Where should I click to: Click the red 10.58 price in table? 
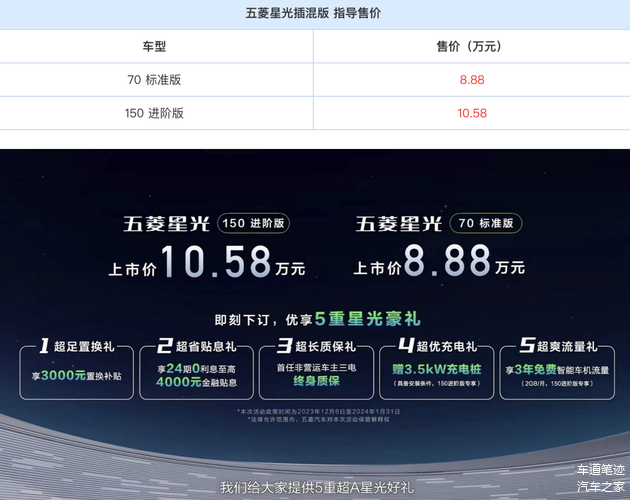(471, 113)
